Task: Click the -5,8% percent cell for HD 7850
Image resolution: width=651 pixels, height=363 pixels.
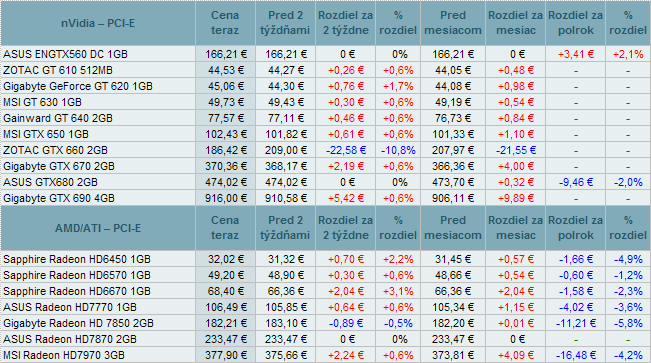Action: click(x=628, y=323)
